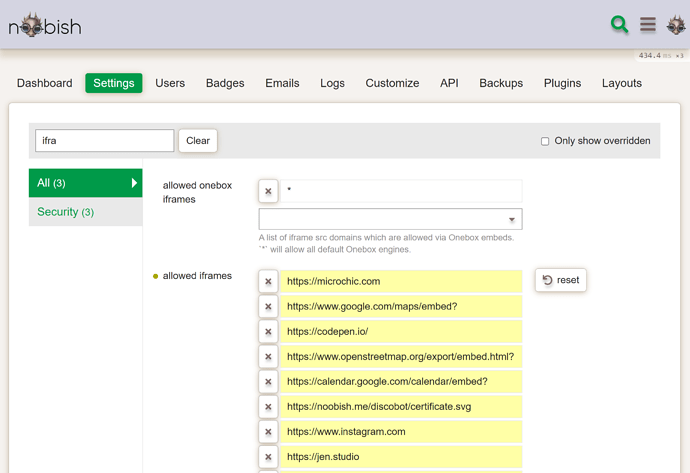Clear the settings filter
Viewport: 690px width, 473px height.
click(198, 141)
